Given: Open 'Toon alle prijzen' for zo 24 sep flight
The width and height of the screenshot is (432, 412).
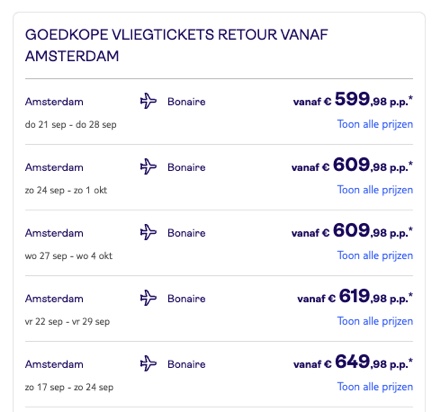Looking at the screenshot, I should click(375, 190).
